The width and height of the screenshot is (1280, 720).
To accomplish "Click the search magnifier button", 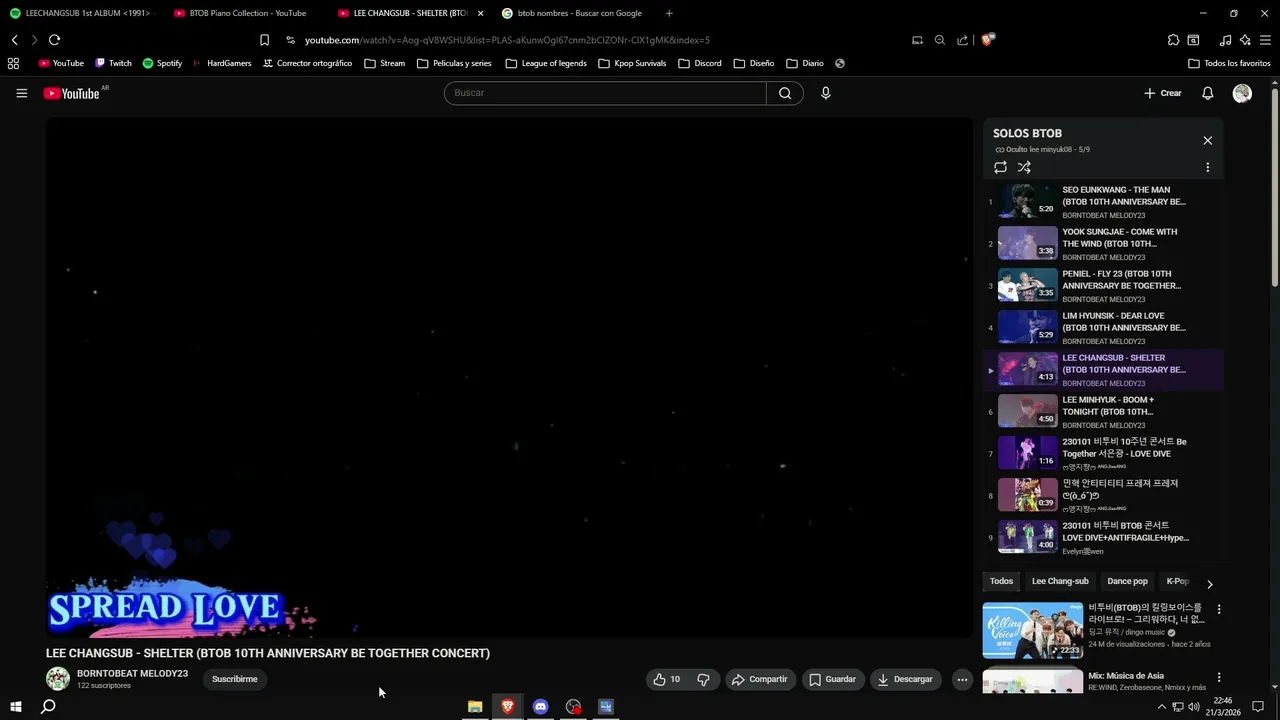I will tap(785, 93).
